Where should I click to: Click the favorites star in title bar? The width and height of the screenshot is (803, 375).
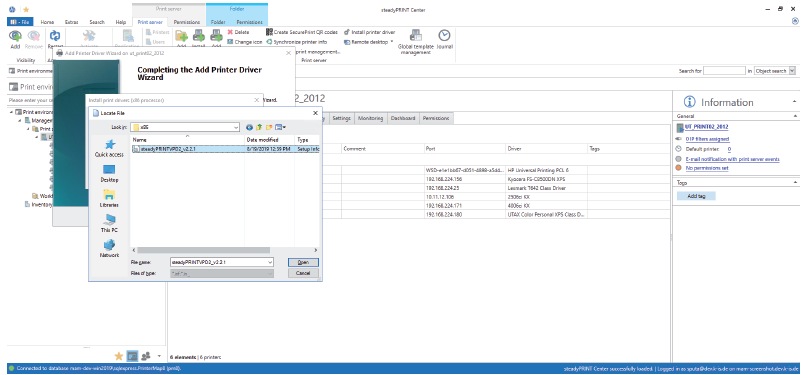(x=26, y=9)
